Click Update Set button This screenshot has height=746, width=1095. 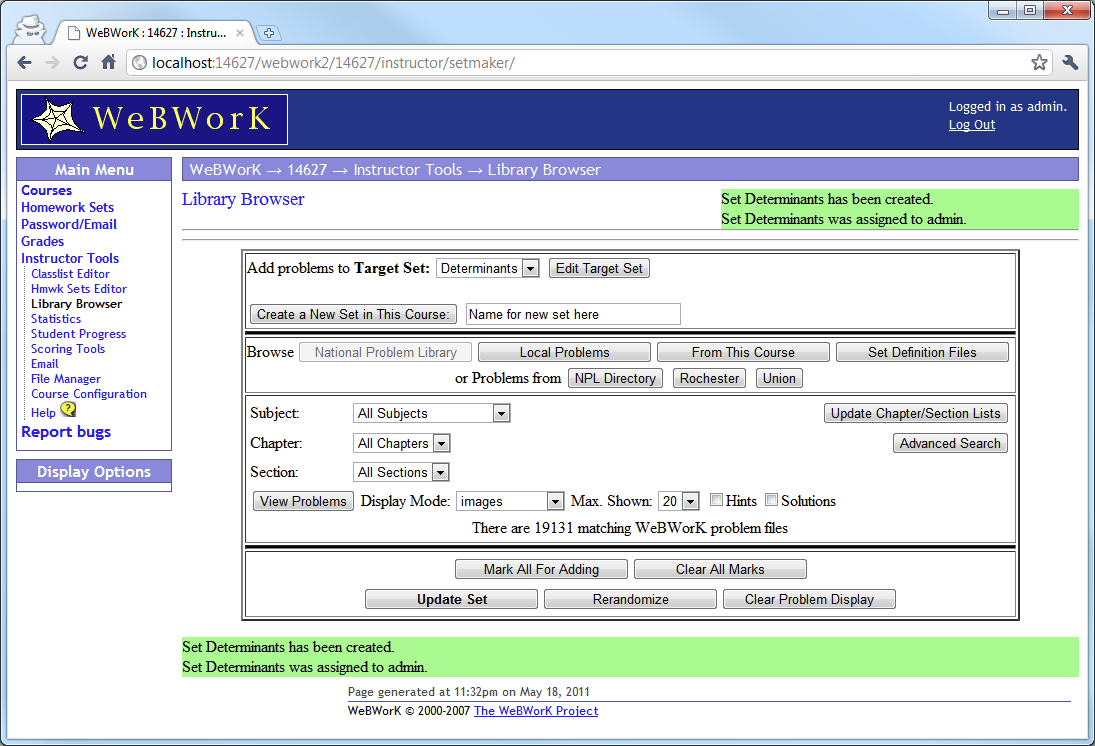coord(452,599)
